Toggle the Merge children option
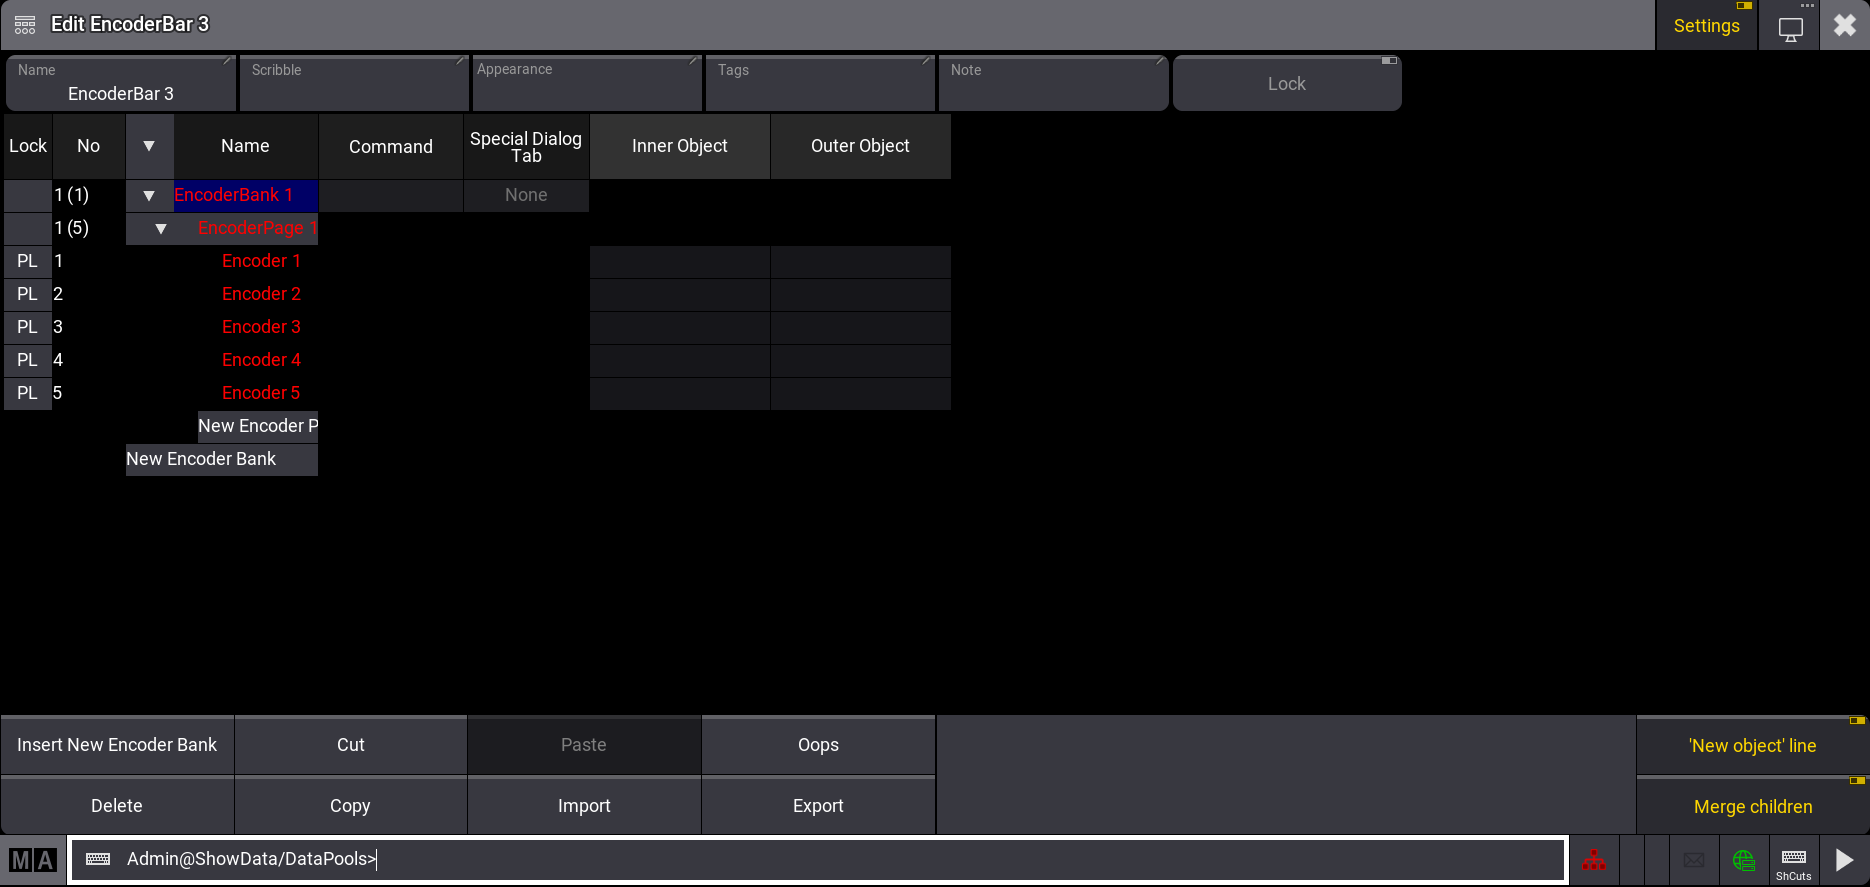This screenshot has width=1870, height=887. [1752, 807]
